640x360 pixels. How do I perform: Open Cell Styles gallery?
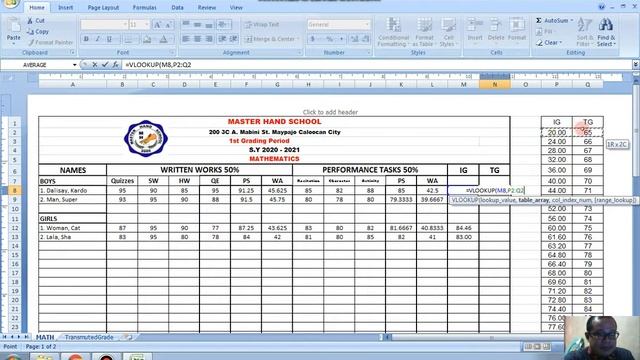coord(448,32)
